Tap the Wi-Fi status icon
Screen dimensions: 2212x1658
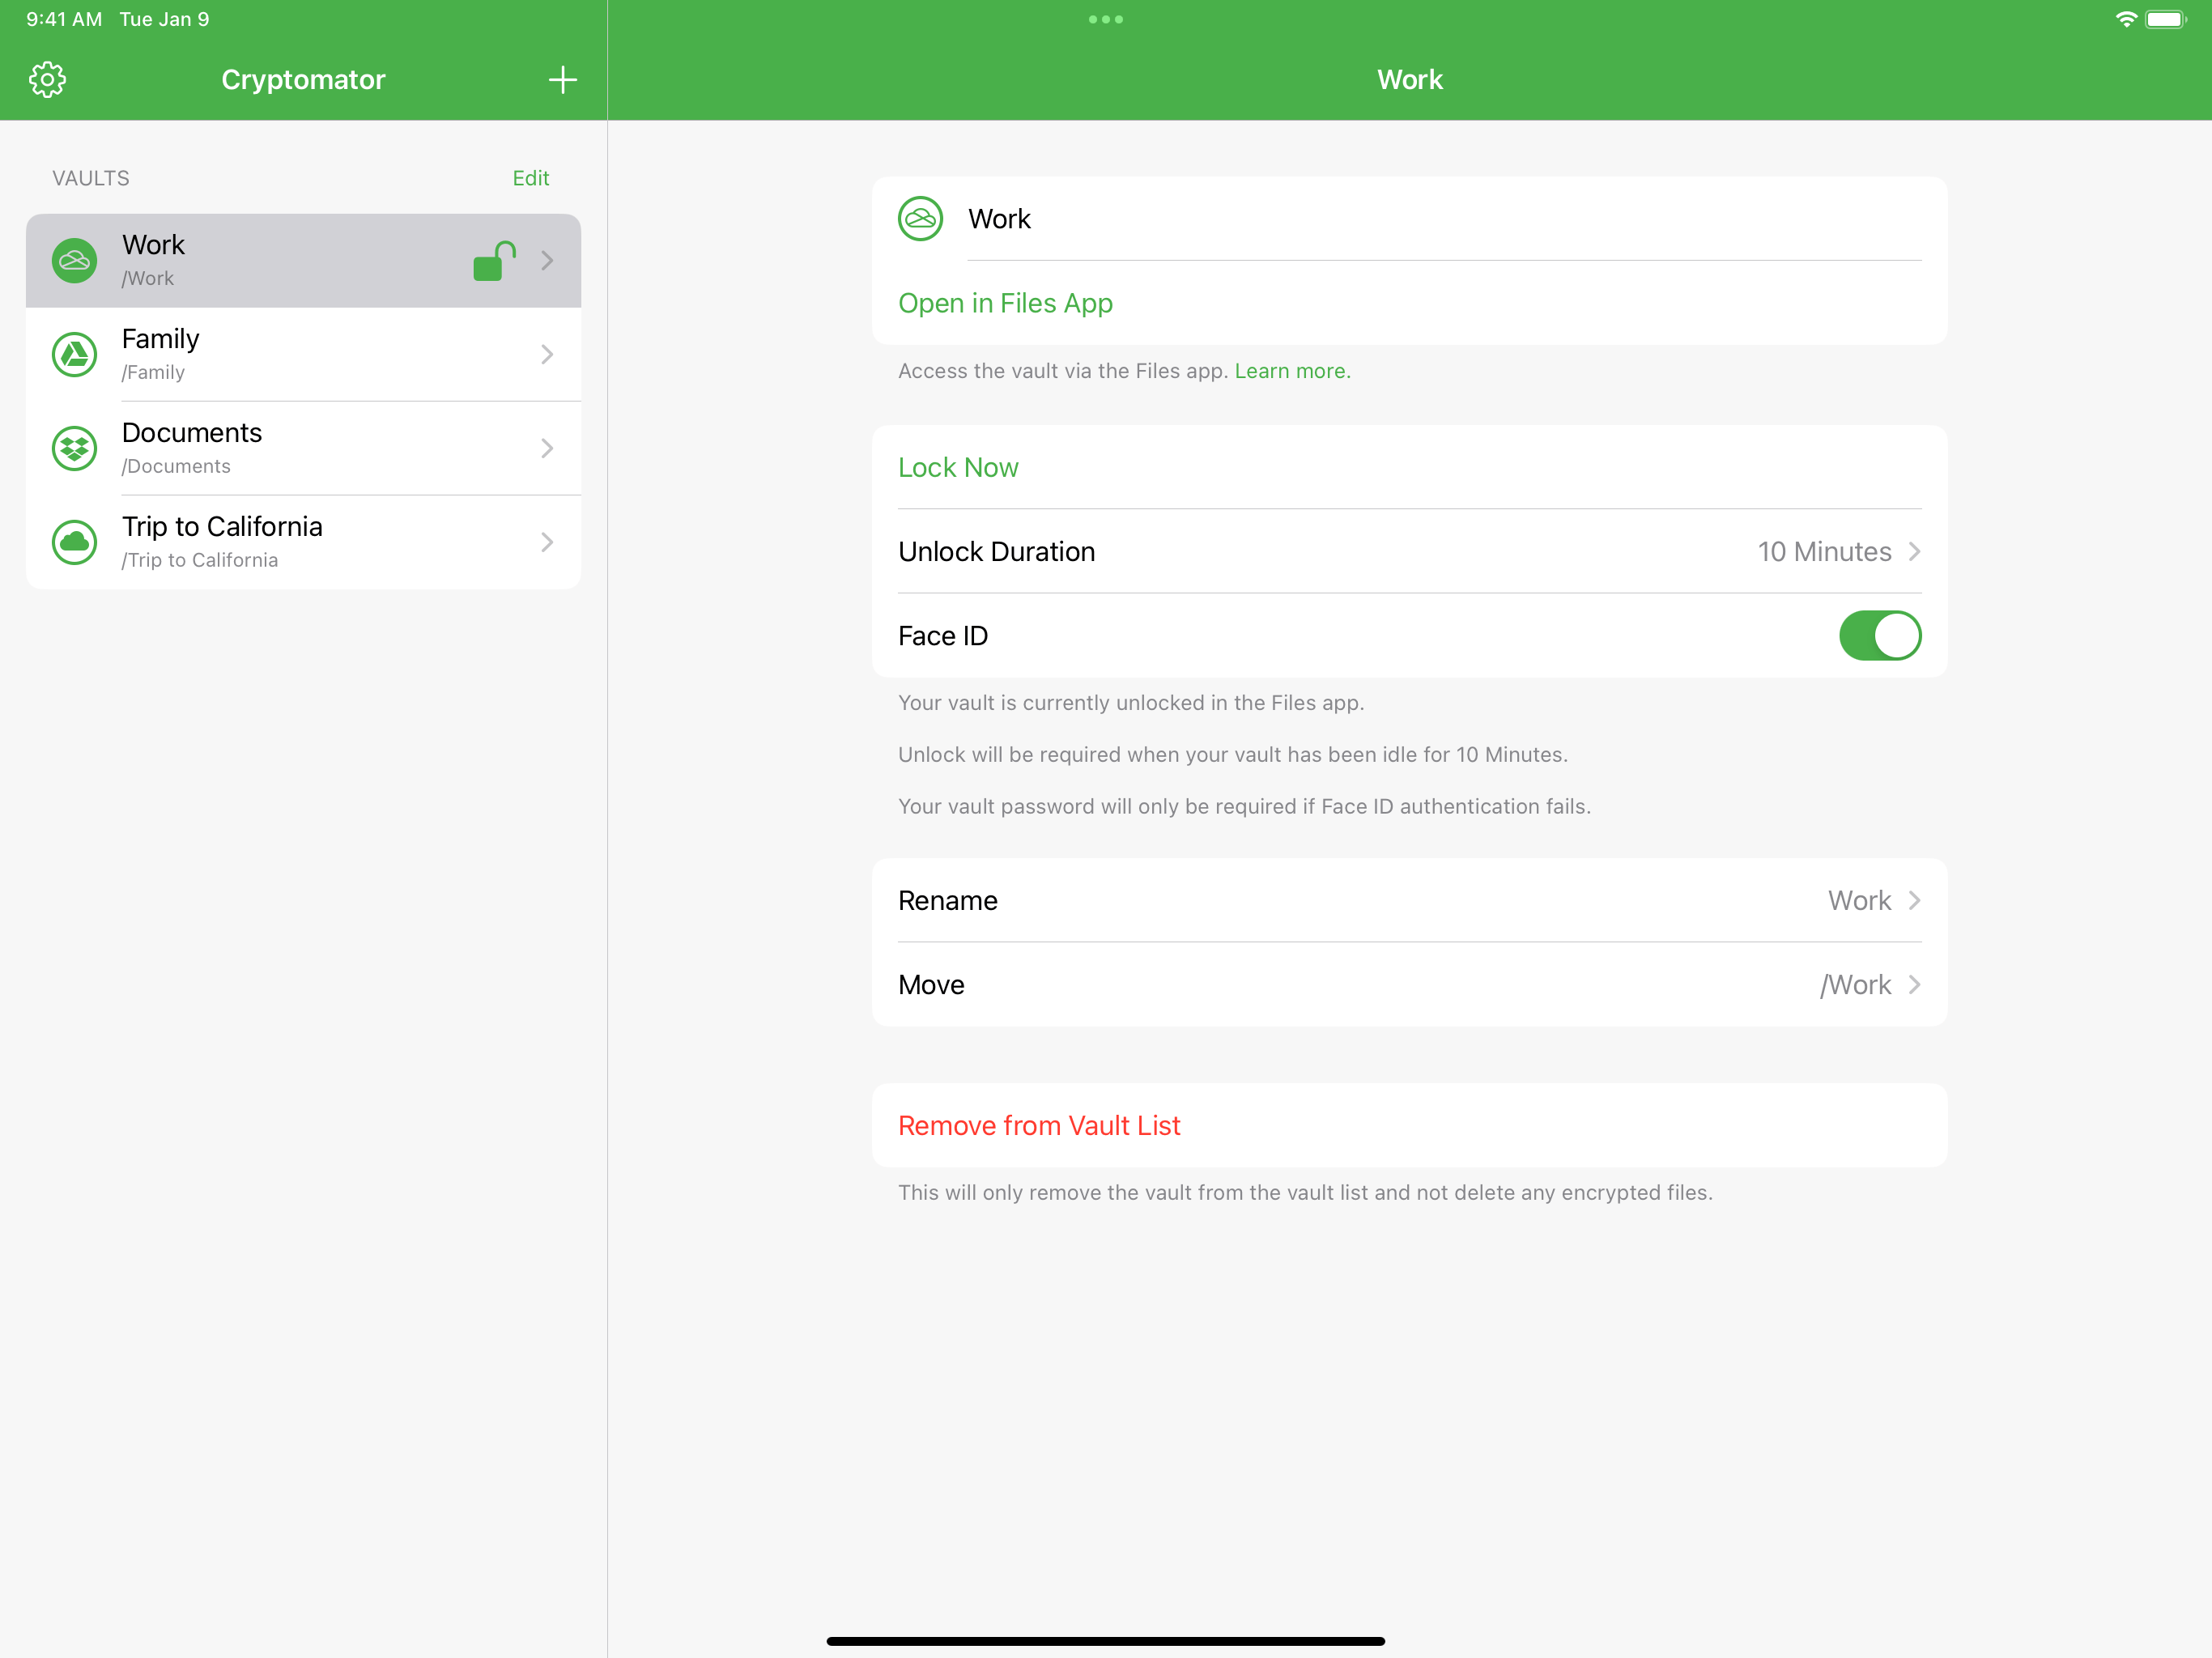[x=2126, y=19]
